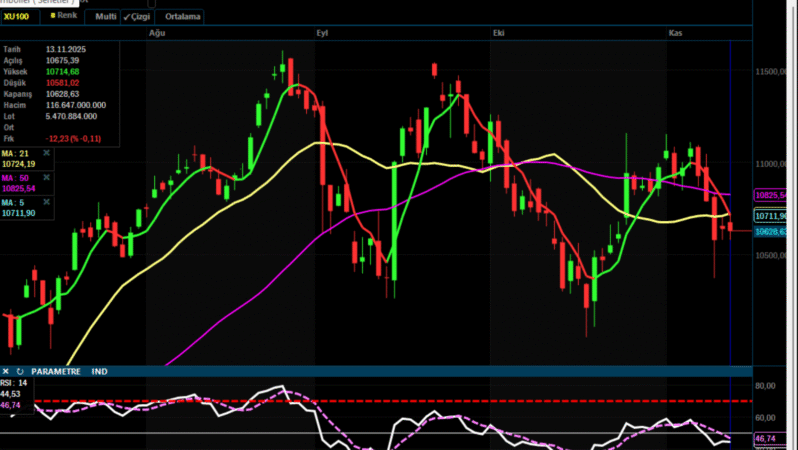The image size is (798, 450).
Task: Click the RSI : 14 indicator label
Action: point(14,384)
